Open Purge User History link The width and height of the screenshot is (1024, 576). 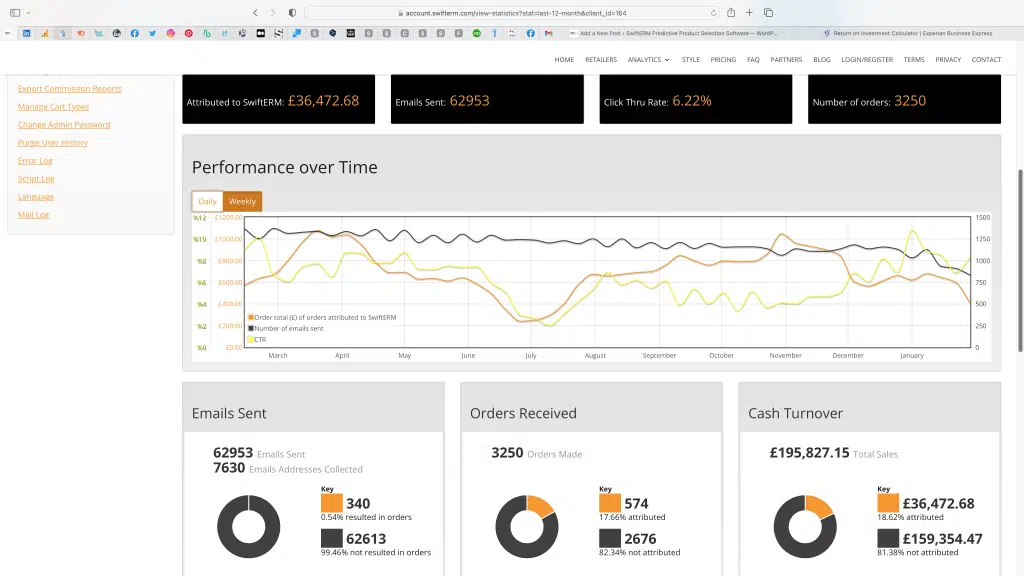[53, 142]
